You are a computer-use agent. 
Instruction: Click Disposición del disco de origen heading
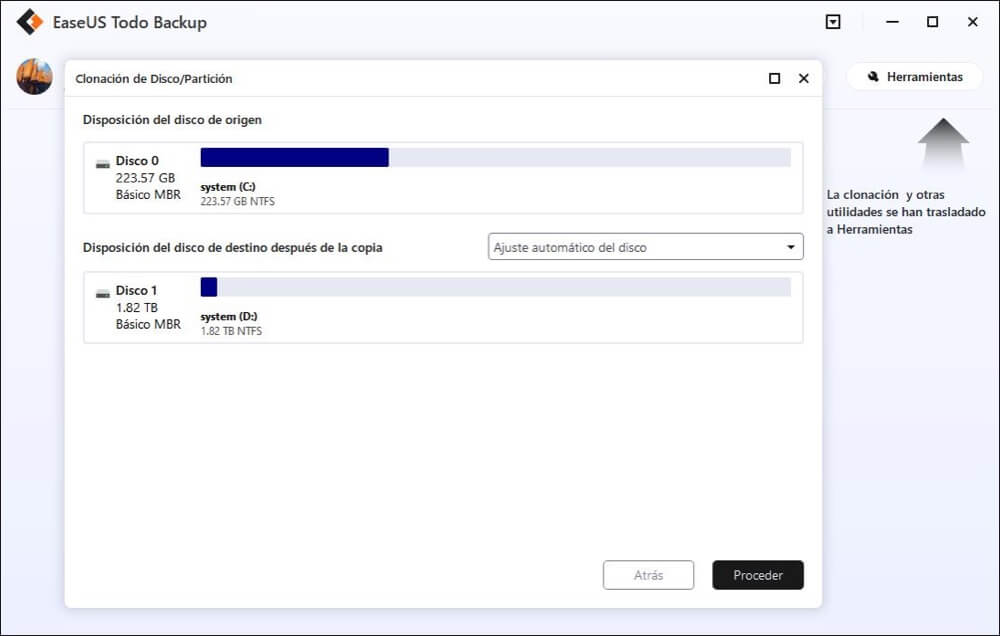point(172,120)
